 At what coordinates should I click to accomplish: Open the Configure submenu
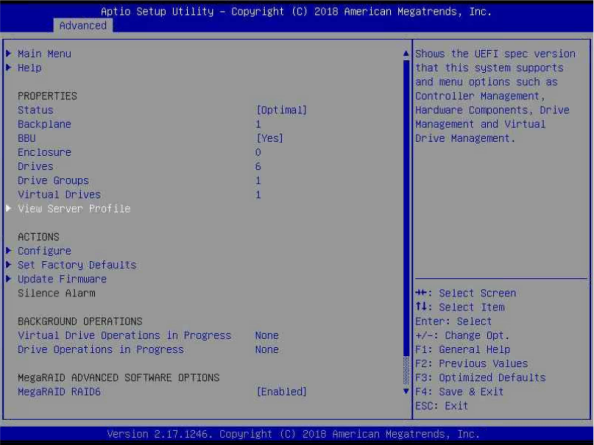pyautogui.click(x=44, y=251)
